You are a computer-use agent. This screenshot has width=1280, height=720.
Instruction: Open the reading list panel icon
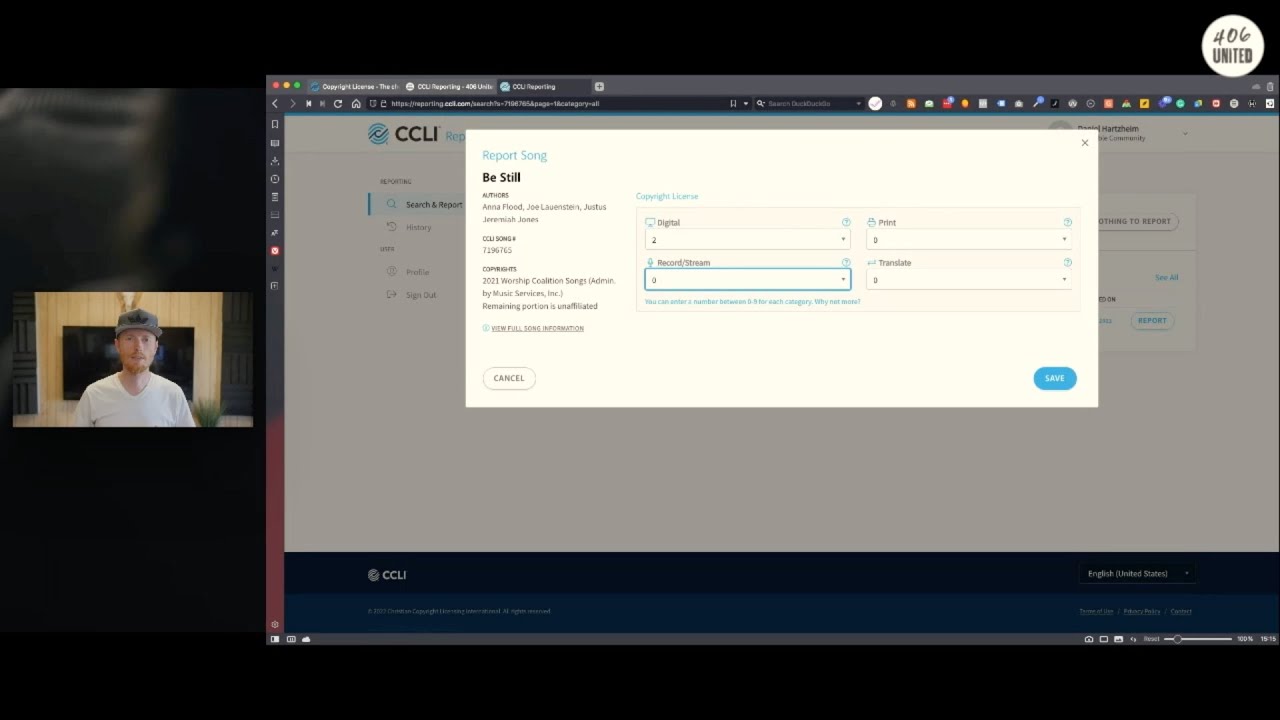pyautogui.click(x=275, y=143)
